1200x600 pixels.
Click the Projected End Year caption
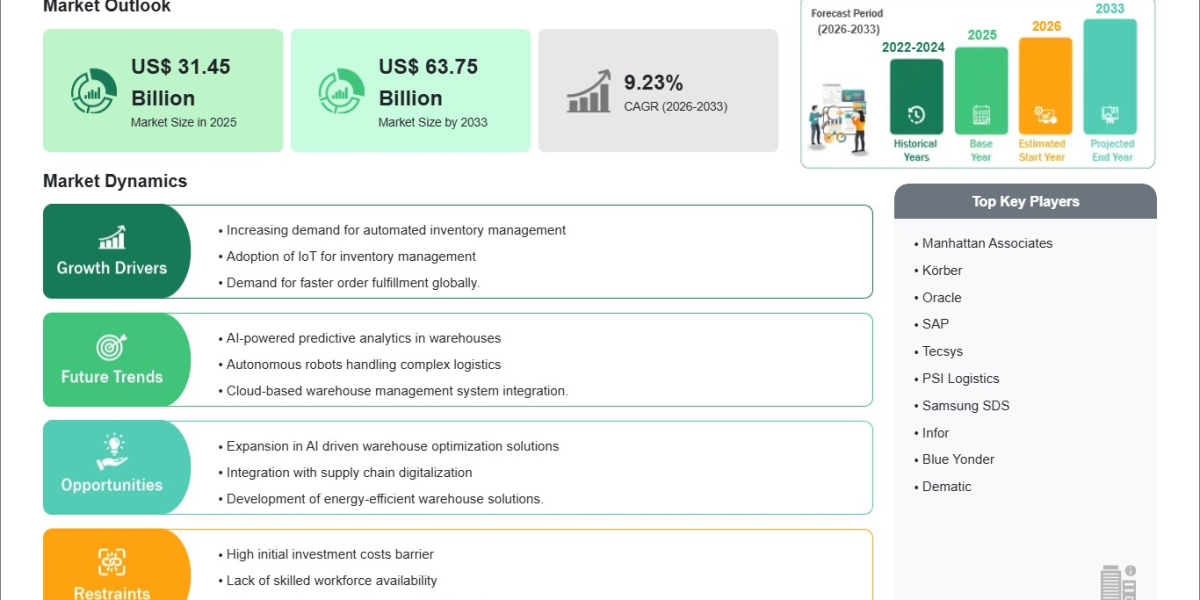(x=1112, y=150)
